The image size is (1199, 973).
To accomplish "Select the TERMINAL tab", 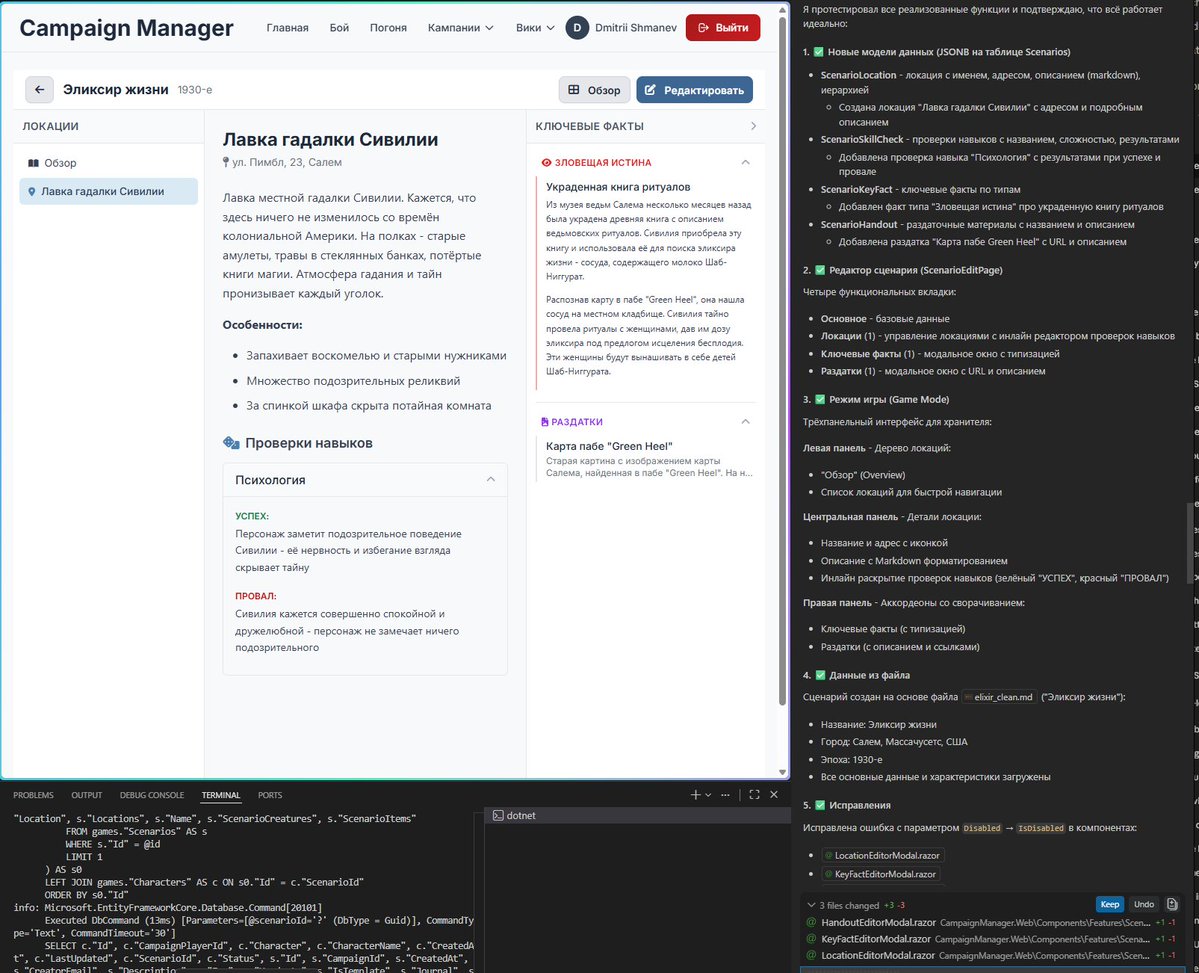I will click(221, 795).
